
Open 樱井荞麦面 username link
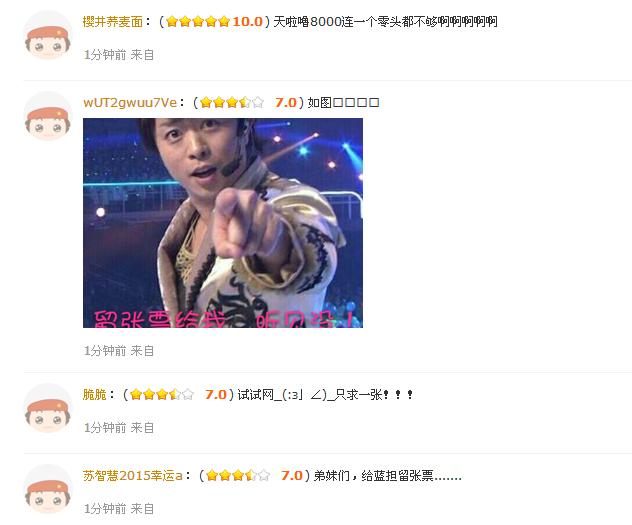pos(113,21)
